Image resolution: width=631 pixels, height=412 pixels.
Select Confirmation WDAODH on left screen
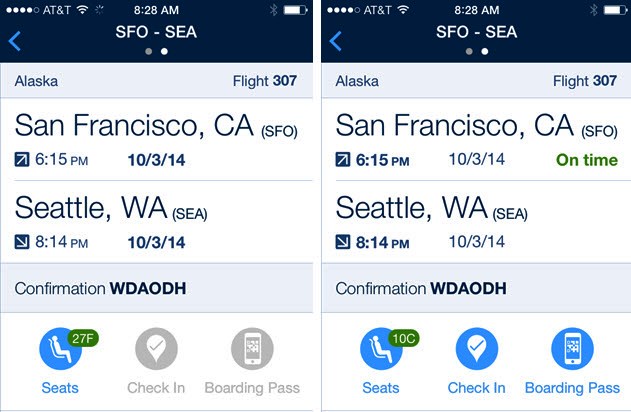tap(101, 289)
